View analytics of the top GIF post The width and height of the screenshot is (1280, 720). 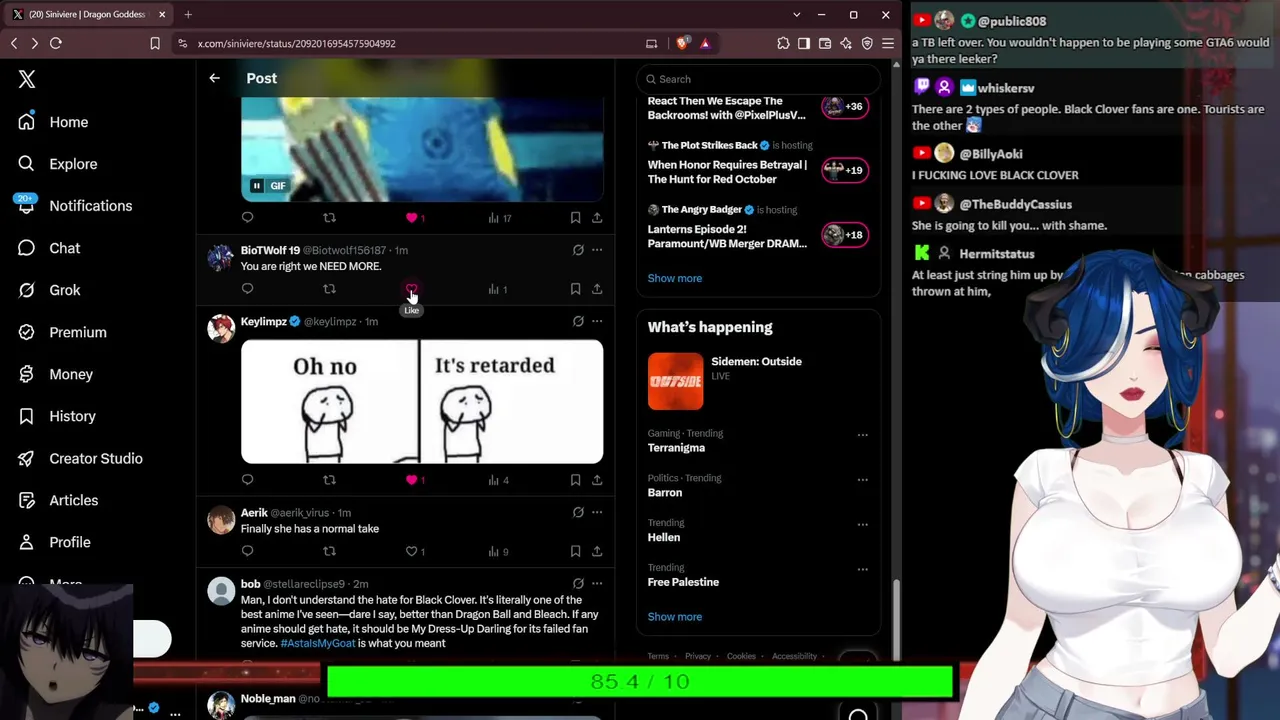[499, 217]
